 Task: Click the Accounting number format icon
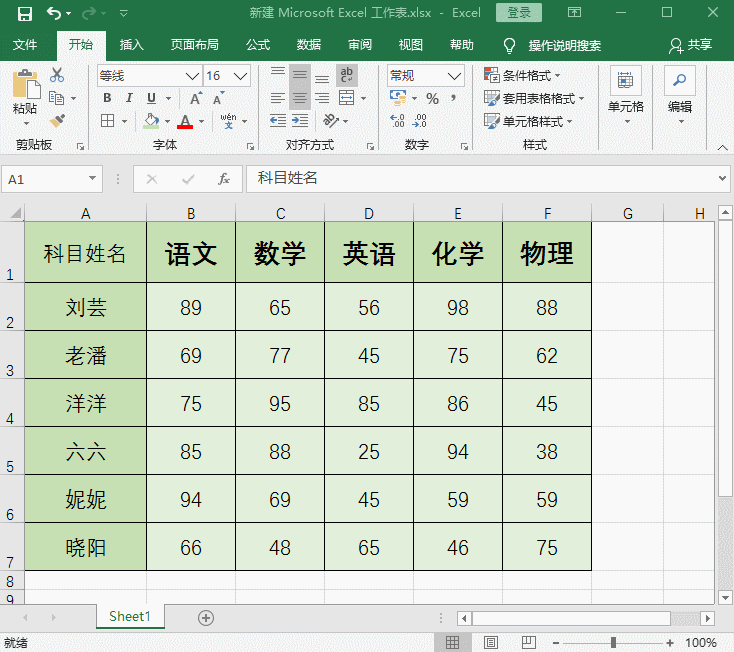click(398, 98)
